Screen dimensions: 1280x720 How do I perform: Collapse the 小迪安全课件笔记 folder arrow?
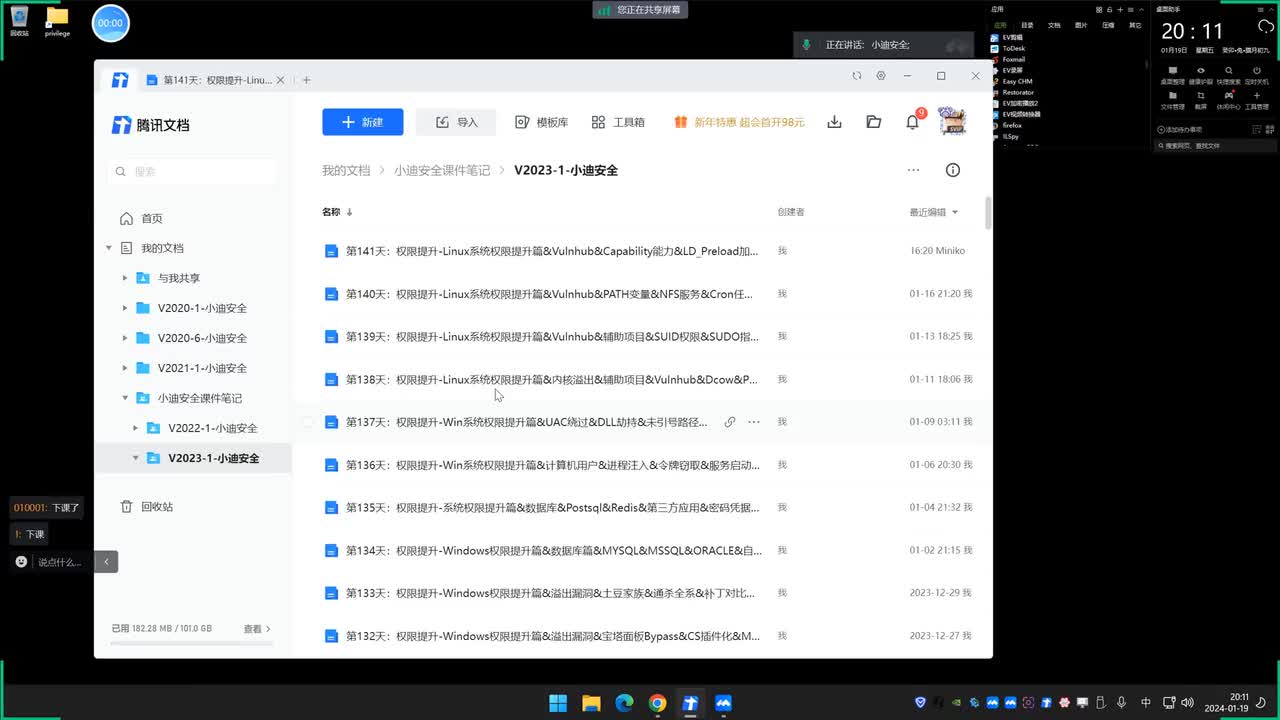(124, 398)
